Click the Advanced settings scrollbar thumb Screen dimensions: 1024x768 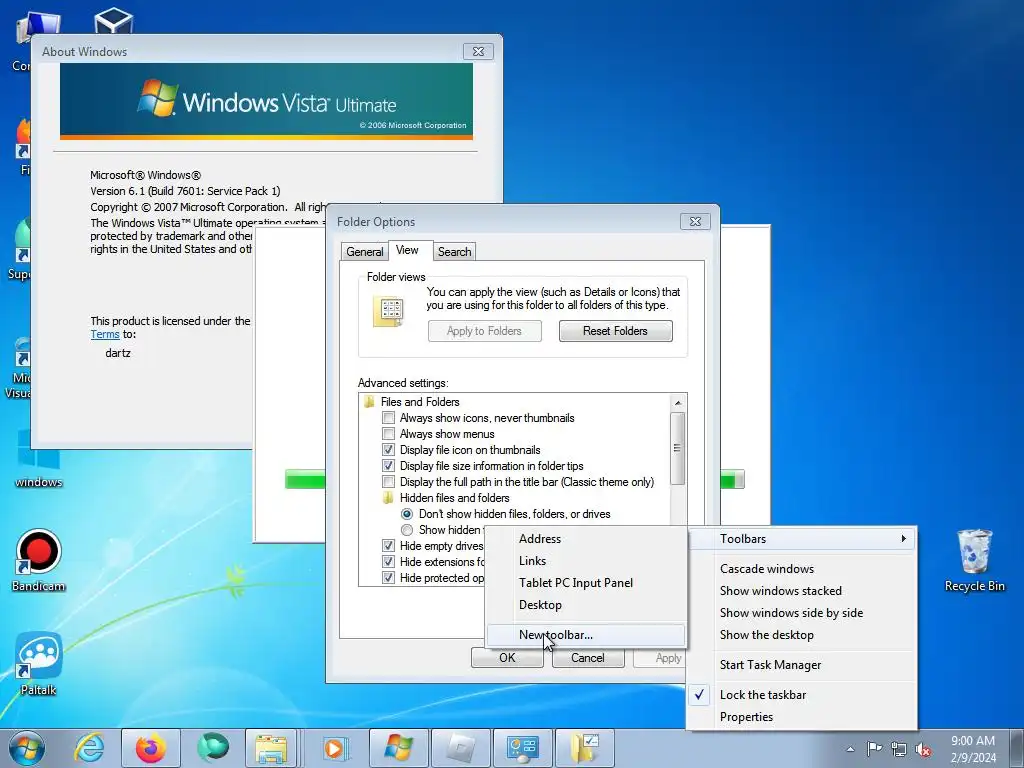click(678, 448)
